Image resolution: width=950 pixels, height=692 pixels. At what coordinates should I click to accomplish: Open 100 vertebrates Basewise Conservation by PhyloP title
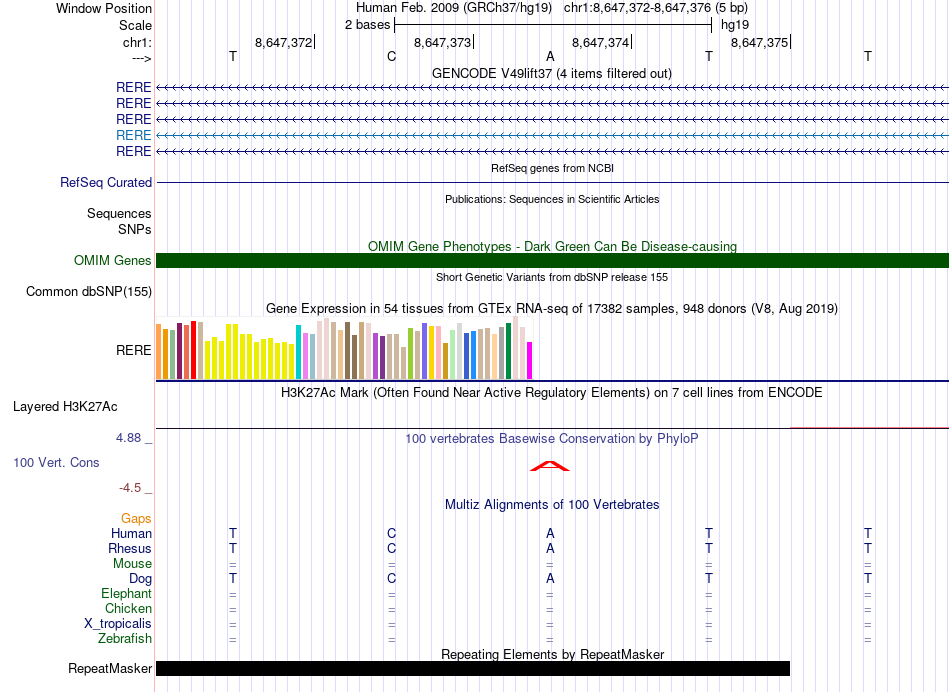click(552, 439)
